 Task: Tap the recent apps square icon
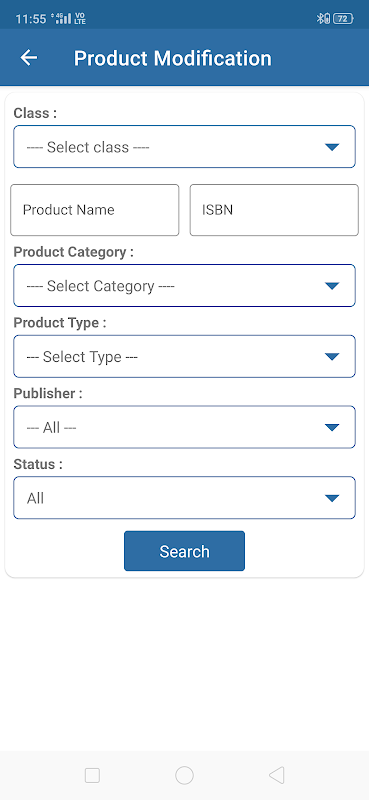92,776
